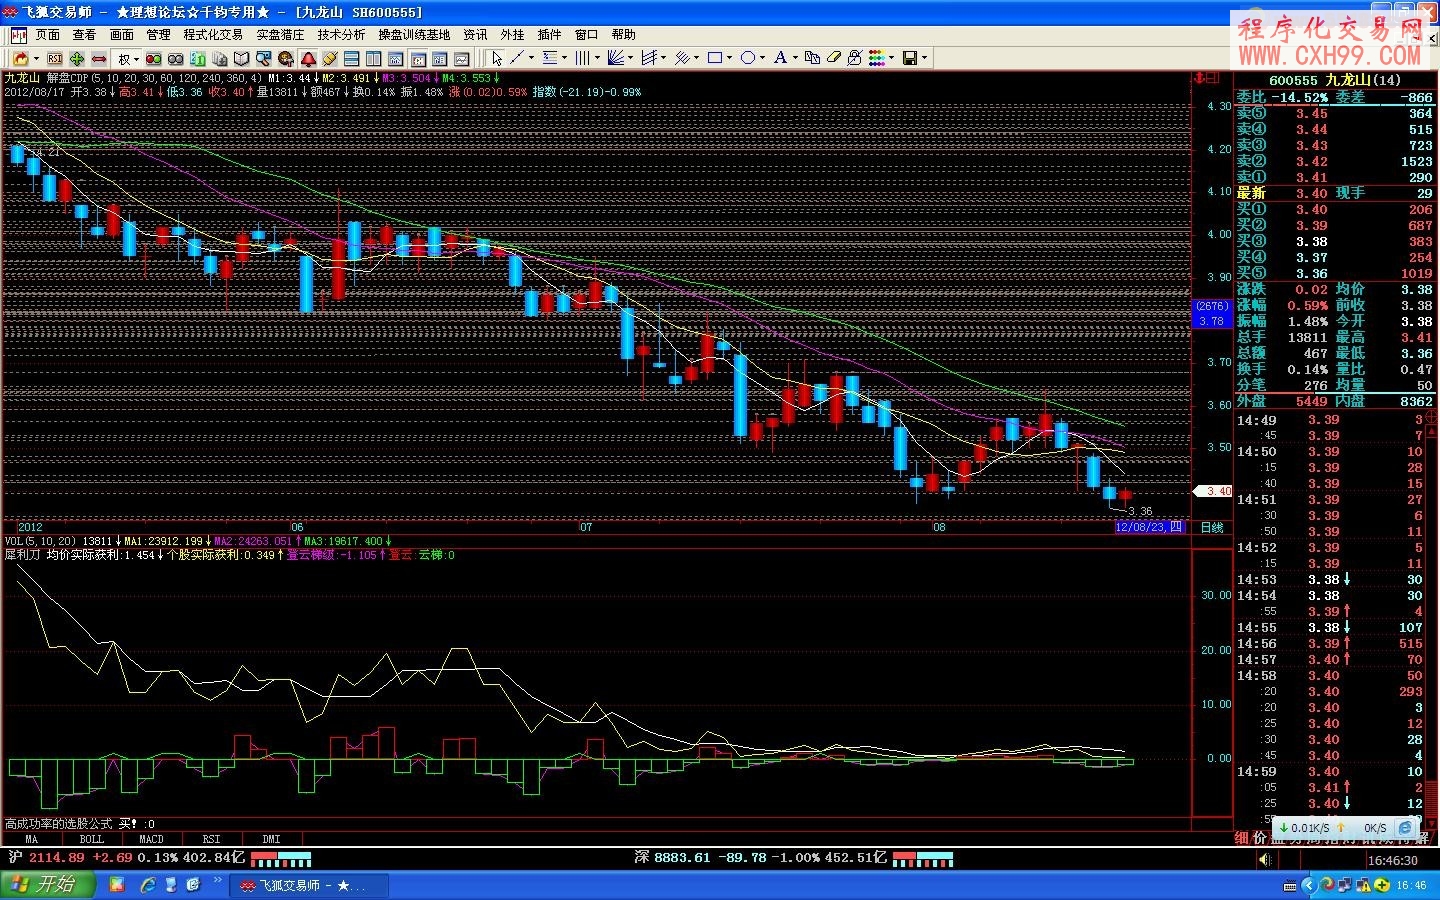
Task: Switch to the MACD indicator tab
Action: [x=151, y=839]
